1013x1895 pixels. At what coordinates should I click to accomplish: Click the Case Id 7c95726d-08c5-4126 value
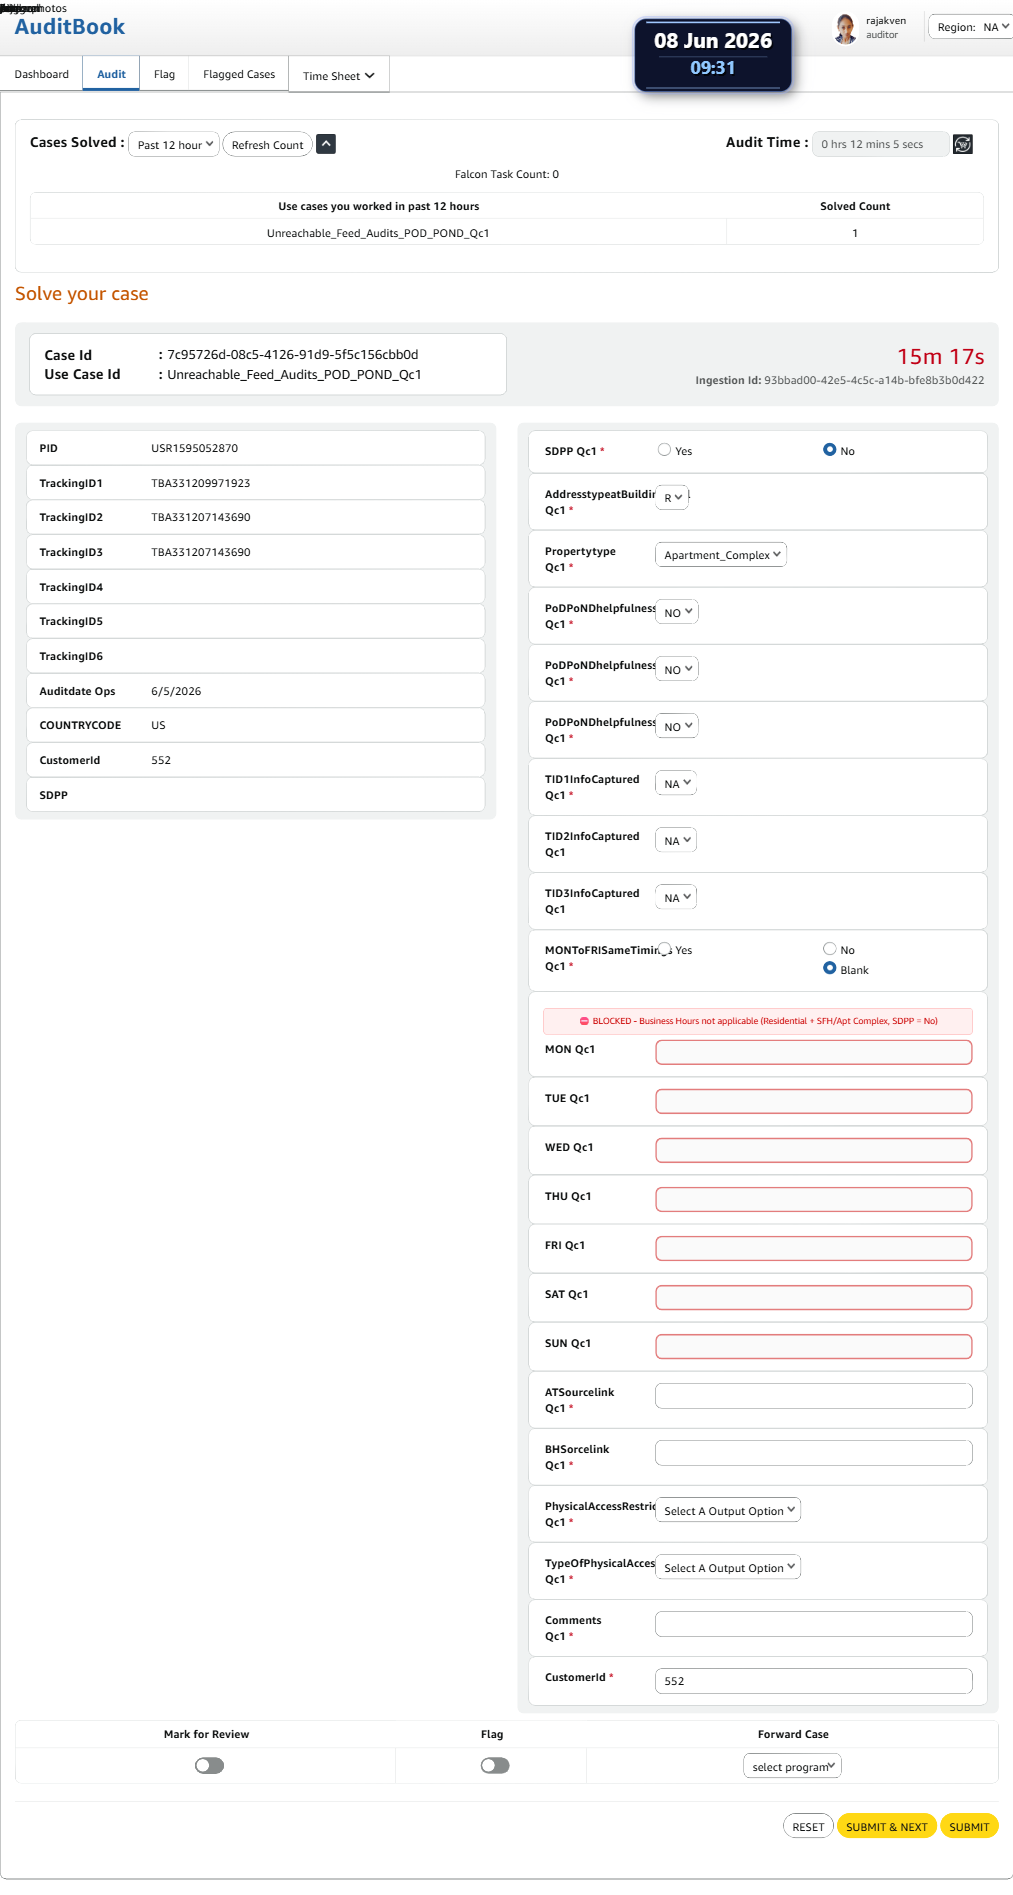coord(293,354)
